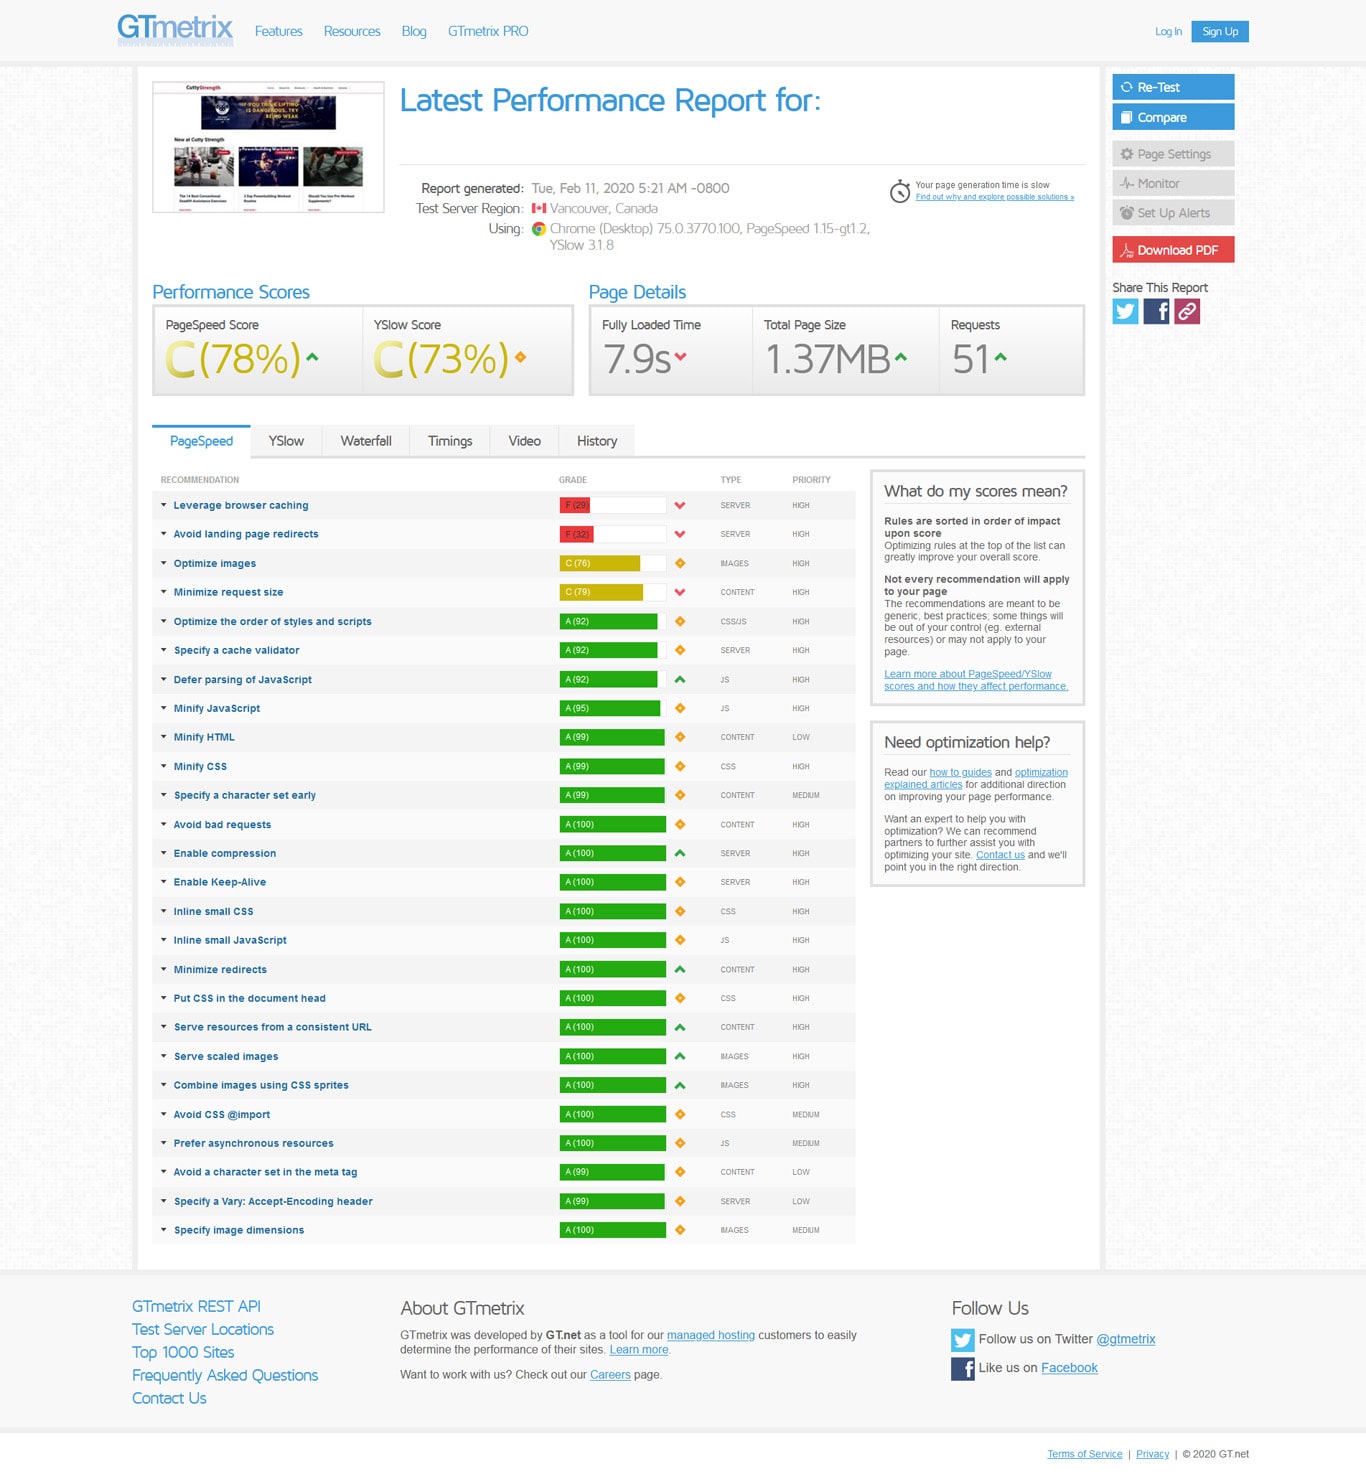Click Leverage browser caching F(29) grade bar
Viewport: 1366px width, 1474px height.
[613, 505]
